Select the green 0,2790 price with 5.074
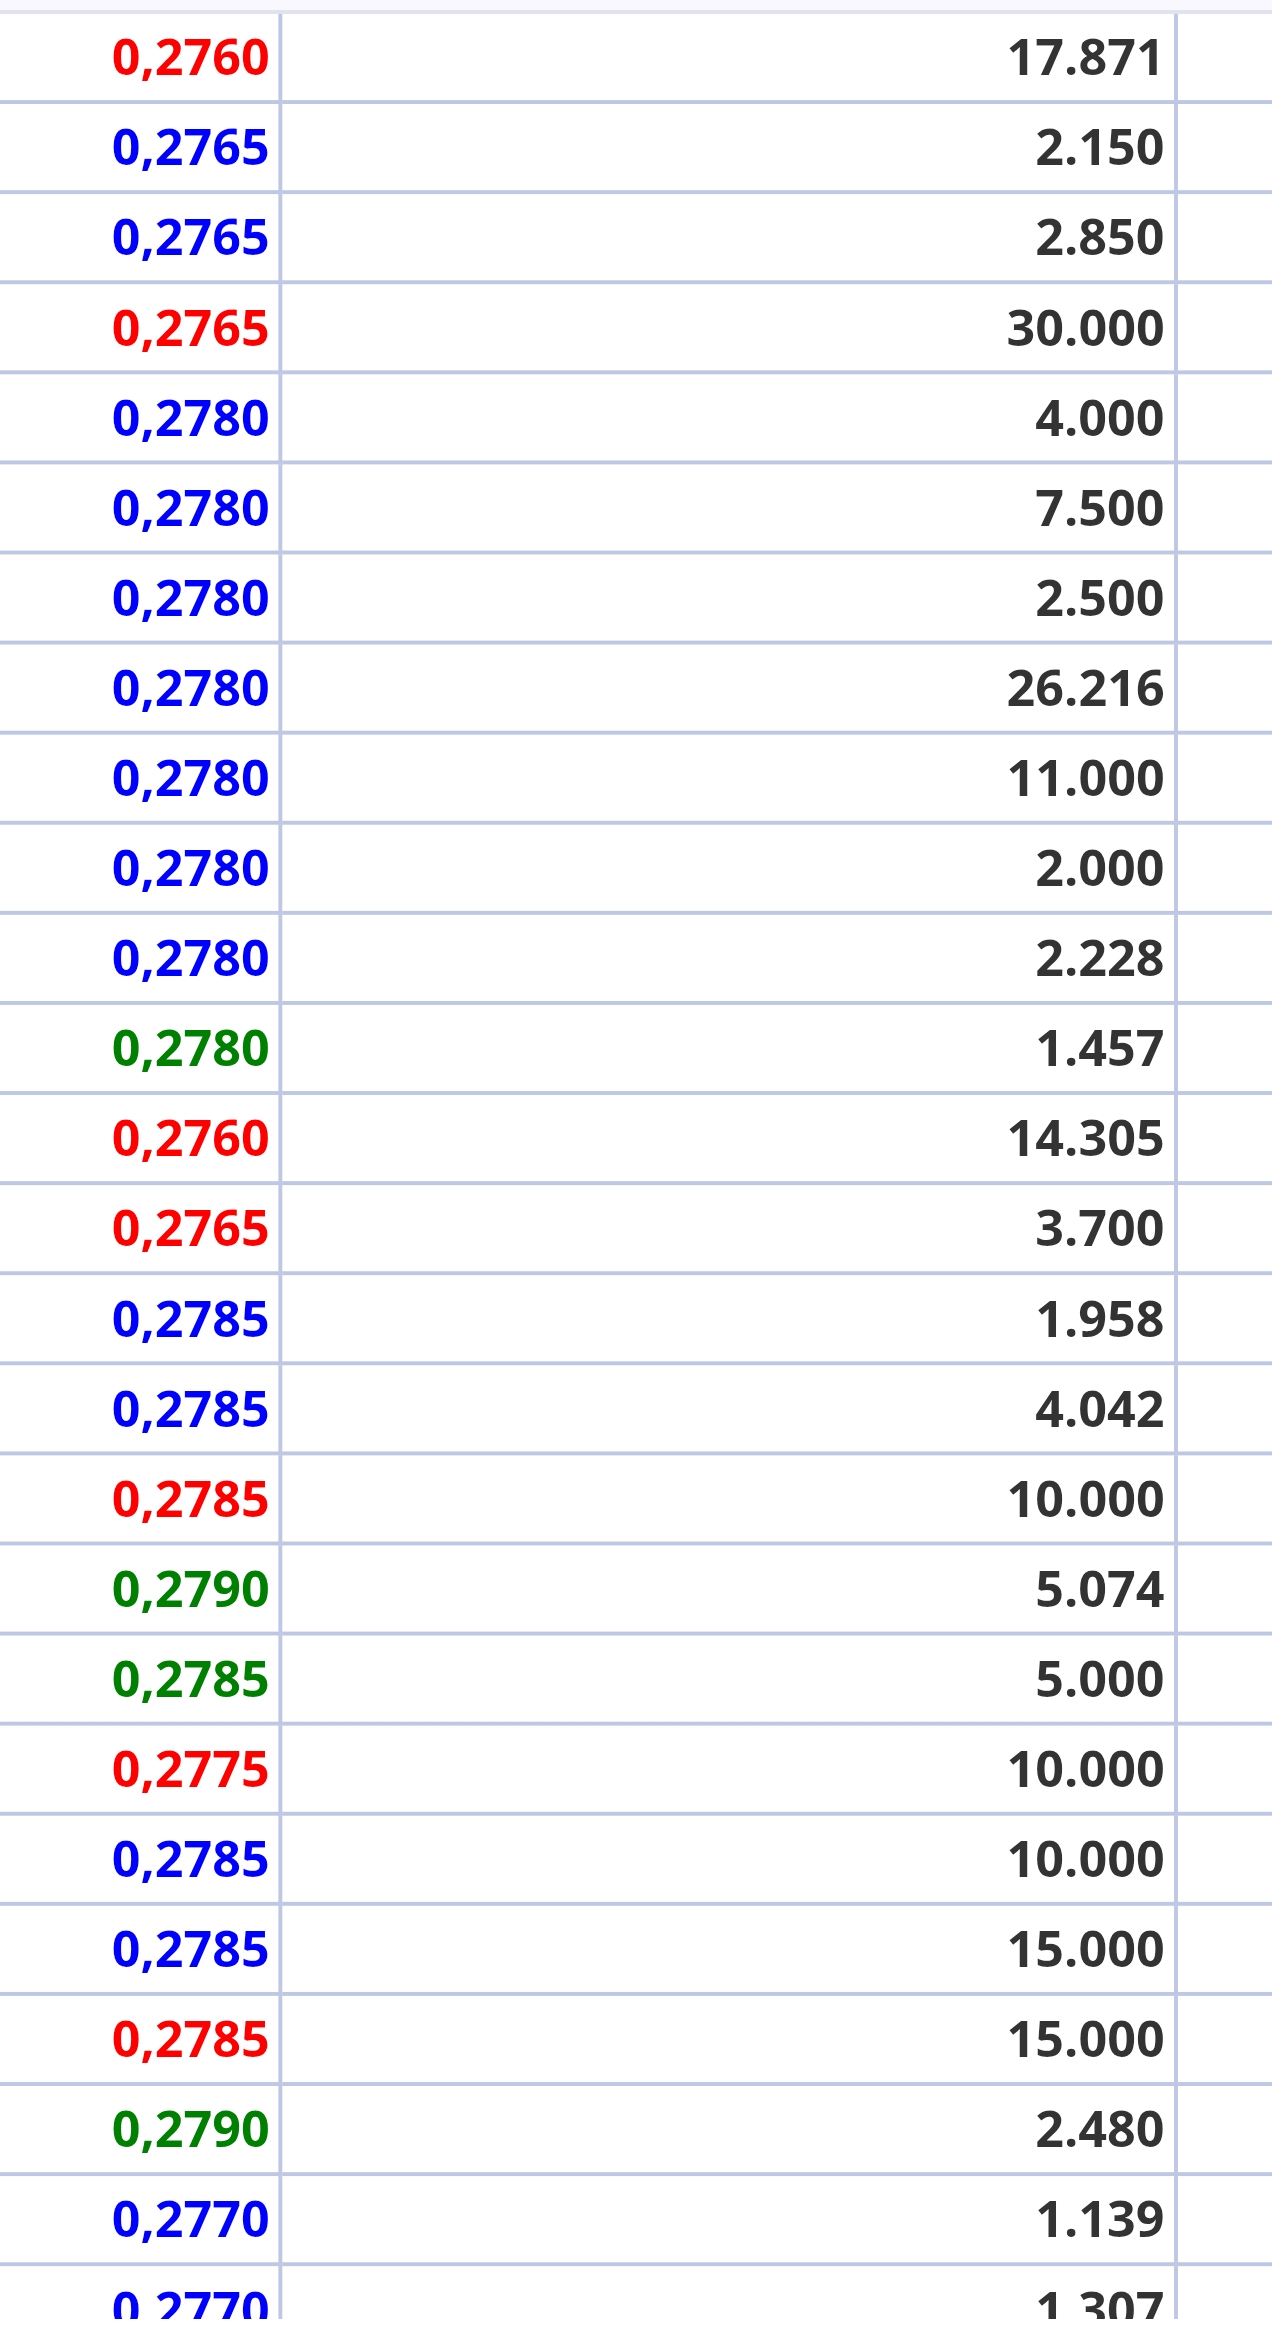Screen dimensions: 1272x2325 pos(190,1589)
